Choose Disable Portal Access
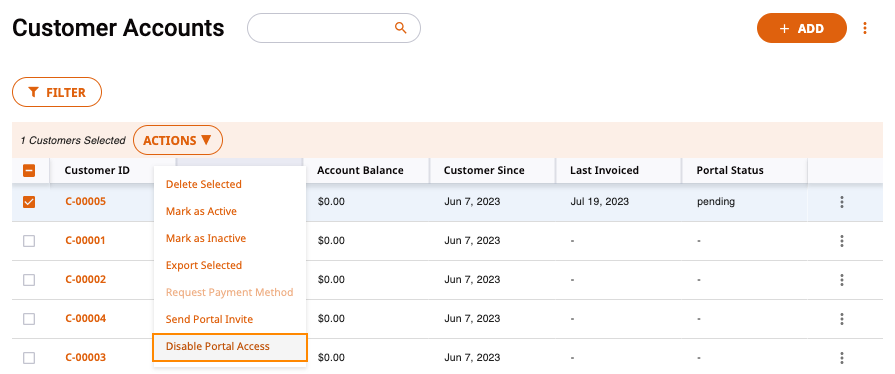 tap(229, 347)
